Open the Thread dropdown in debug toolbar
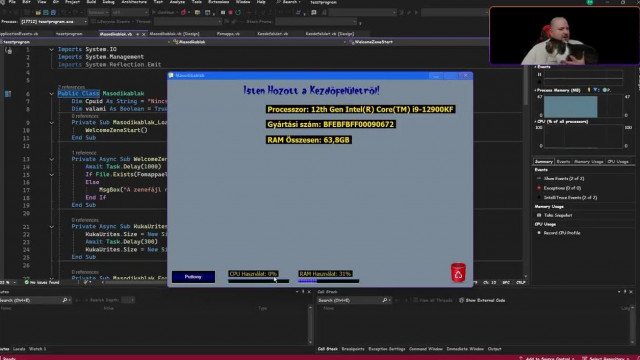Viewport: 640px width, 360px height. pos(187,22)
